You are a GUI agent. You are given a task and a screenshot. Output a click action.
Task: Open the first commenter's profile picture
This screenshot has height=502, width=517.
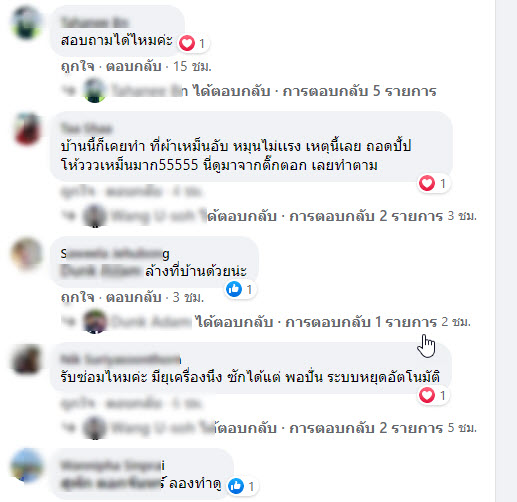coord(26,23)
